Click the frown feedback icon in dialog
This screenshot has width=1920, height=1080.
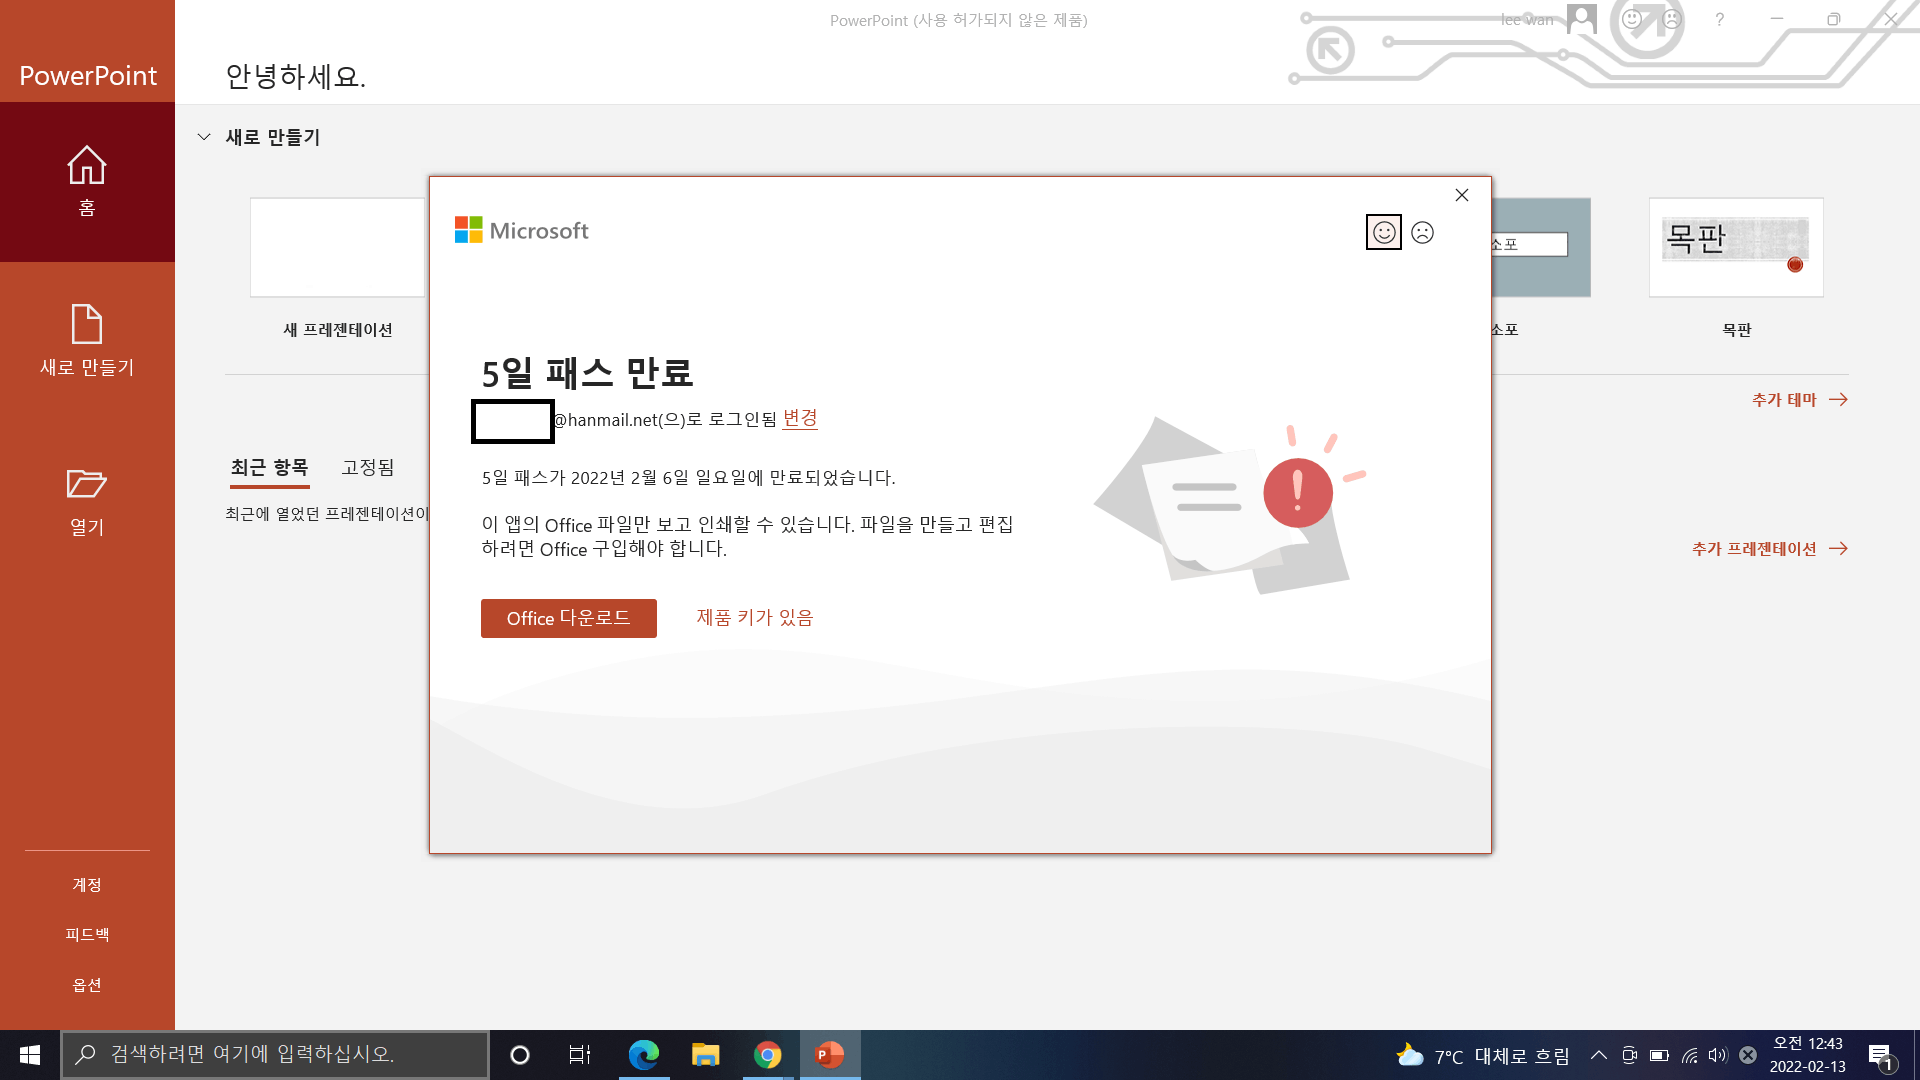pyautogui.click(x=1423, y=233)
